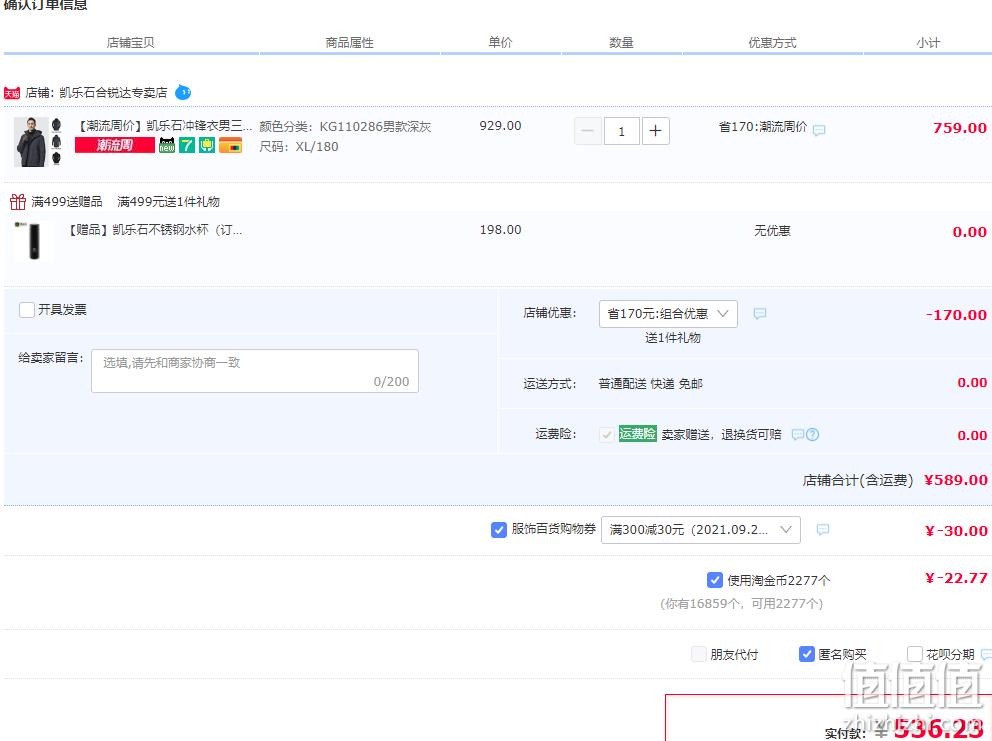The image size is (992, 741).
Task: Open the 凯乐石合锐达专卖店 shop link
Action: pos(113,92)
